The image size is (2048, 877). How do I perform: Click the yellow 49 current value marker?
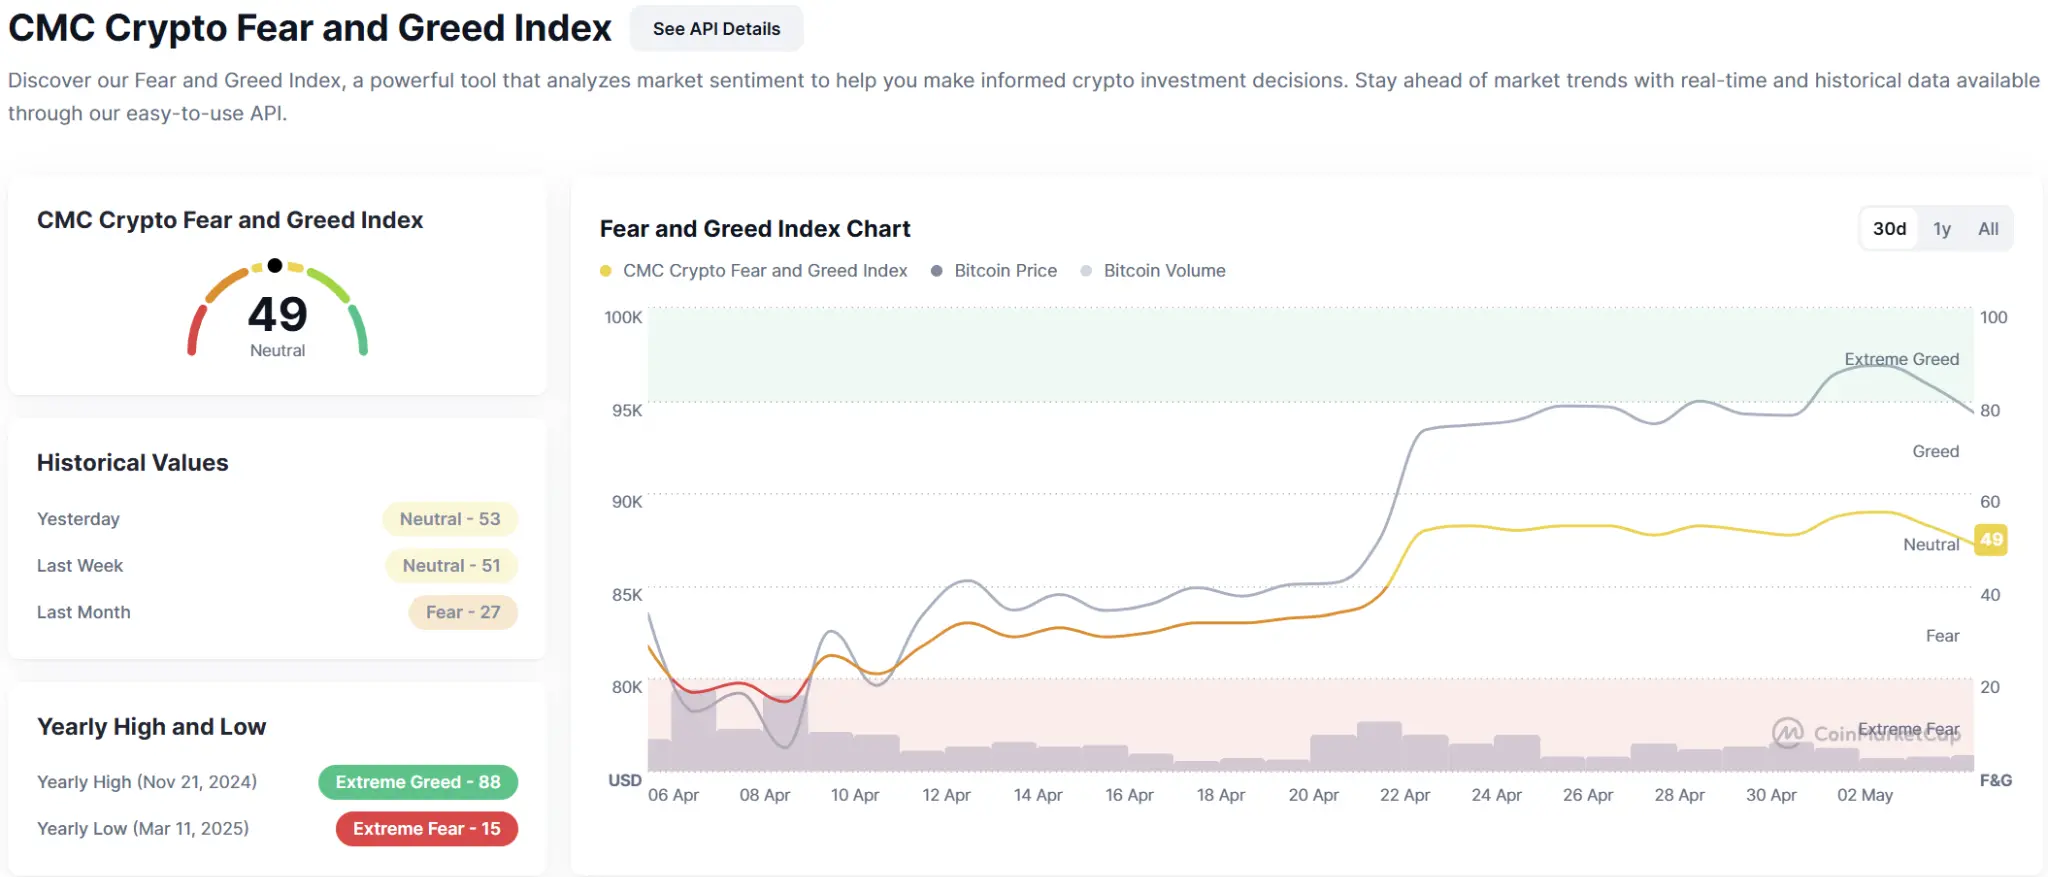1990,540
